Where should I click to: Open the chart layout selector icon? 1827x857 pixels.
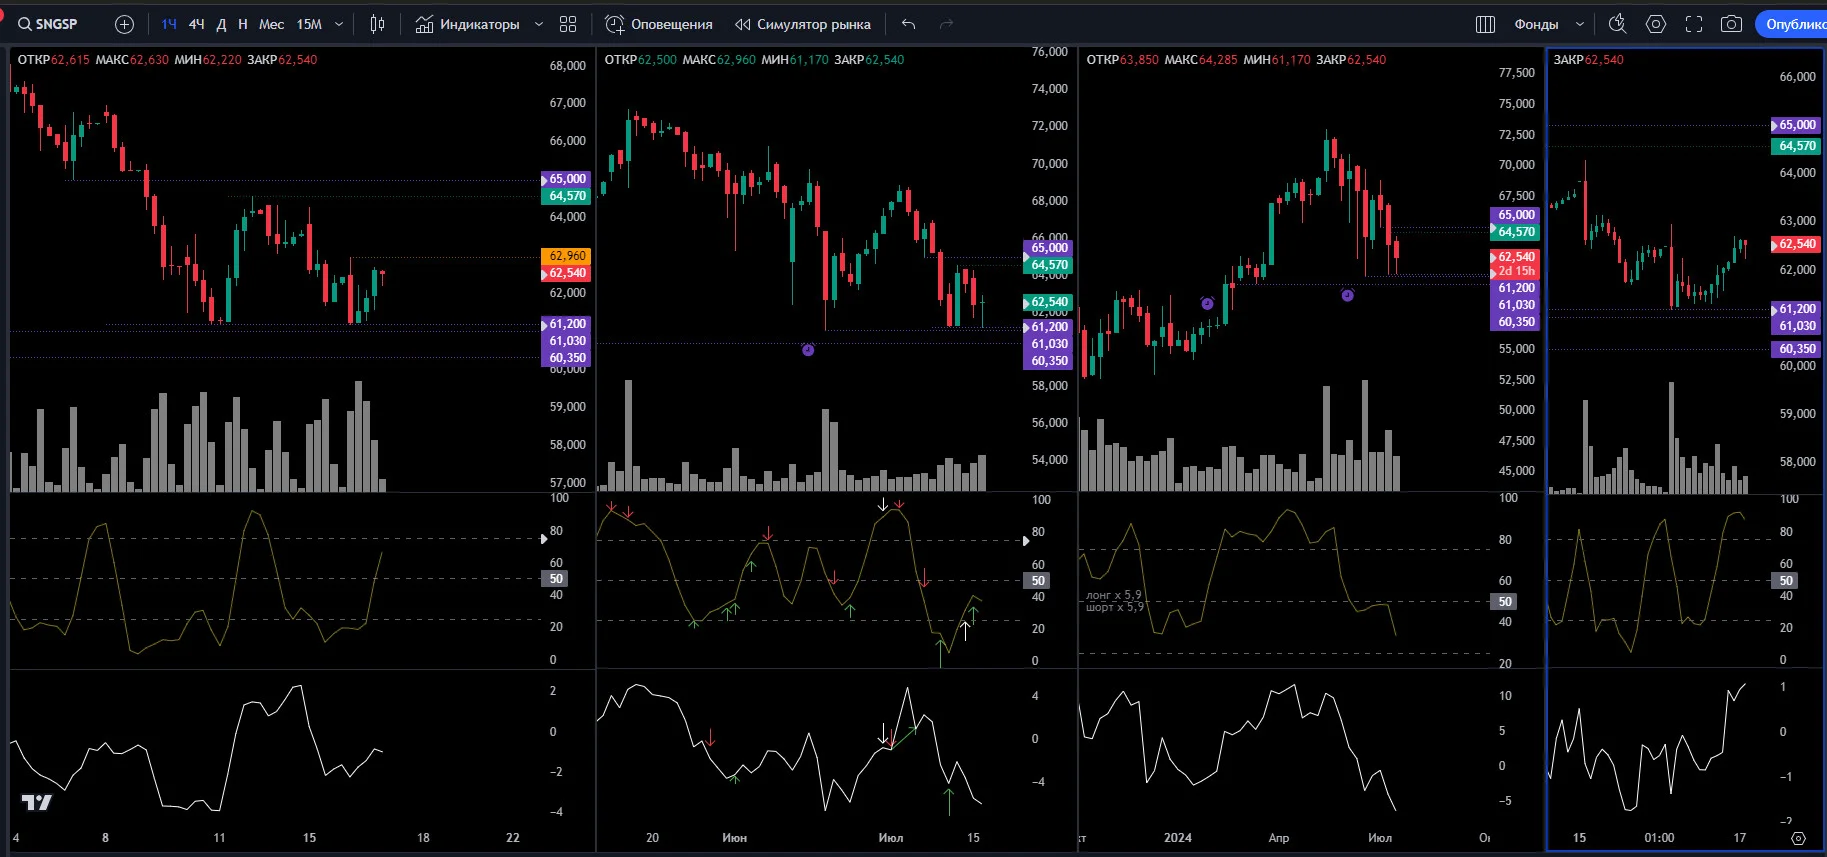click(1485, 24)
